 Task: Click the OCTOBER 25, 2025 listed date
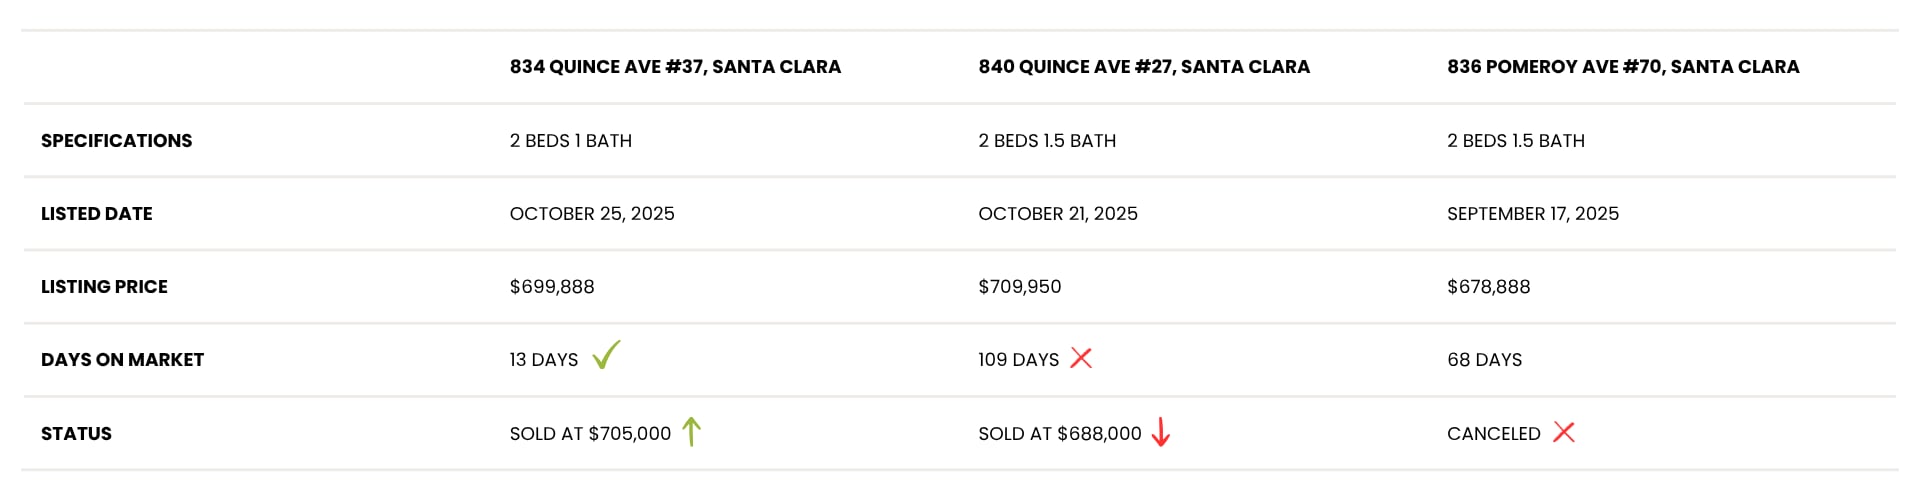click(x=592, y=214)
